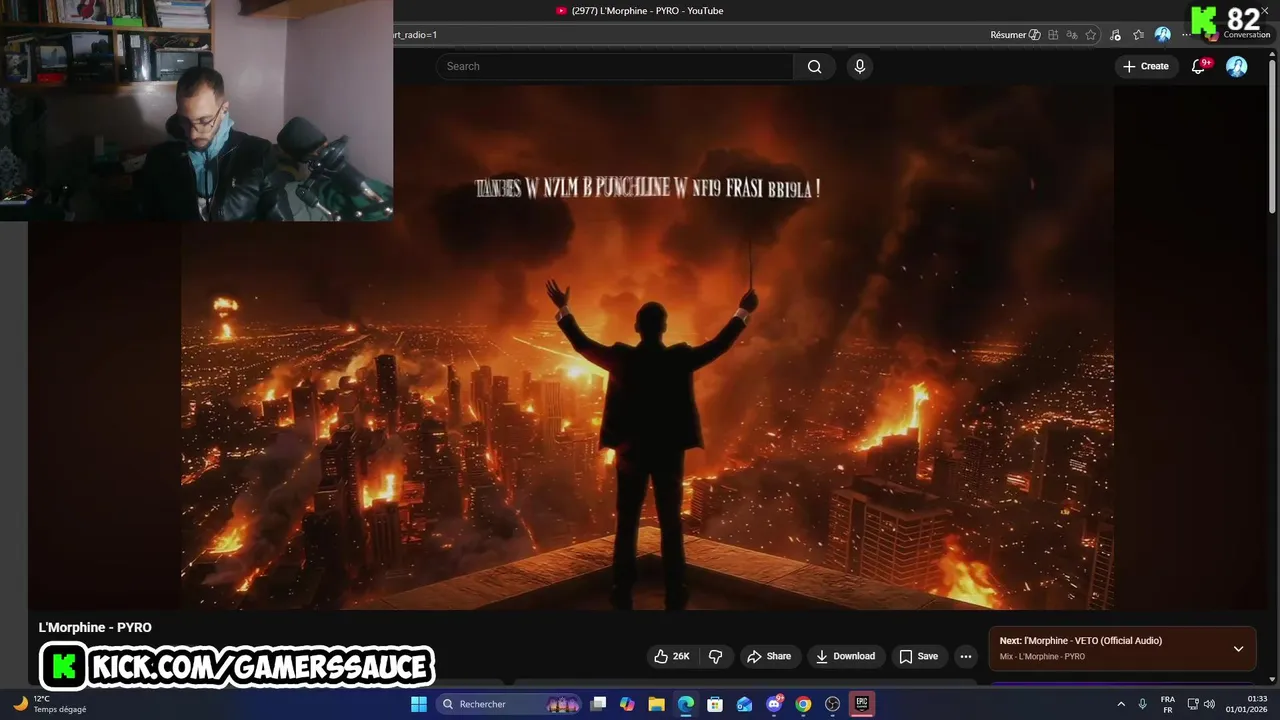Launch Copilot from the taskbar
The image size is (1280, 720).
pos(627,704)
